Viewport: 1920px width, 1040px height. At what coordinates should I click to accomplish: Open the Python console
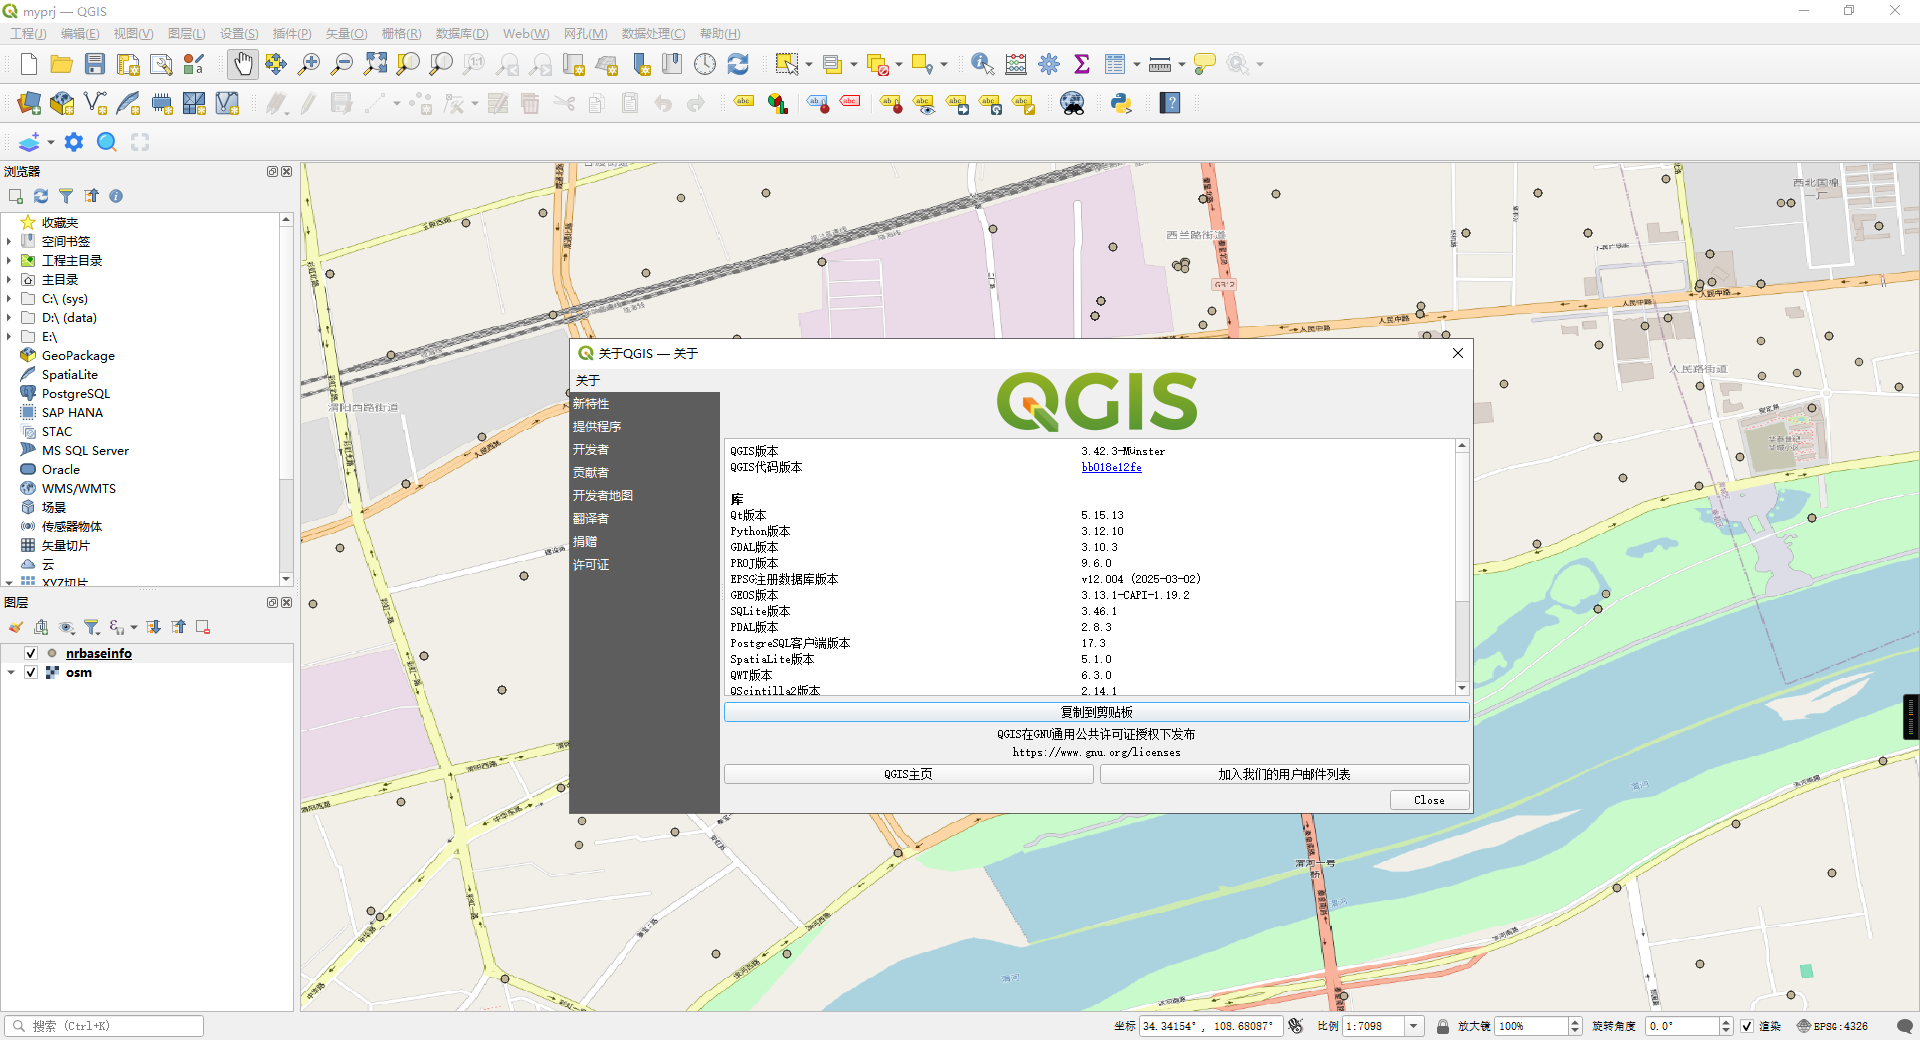coord(1120,103)
